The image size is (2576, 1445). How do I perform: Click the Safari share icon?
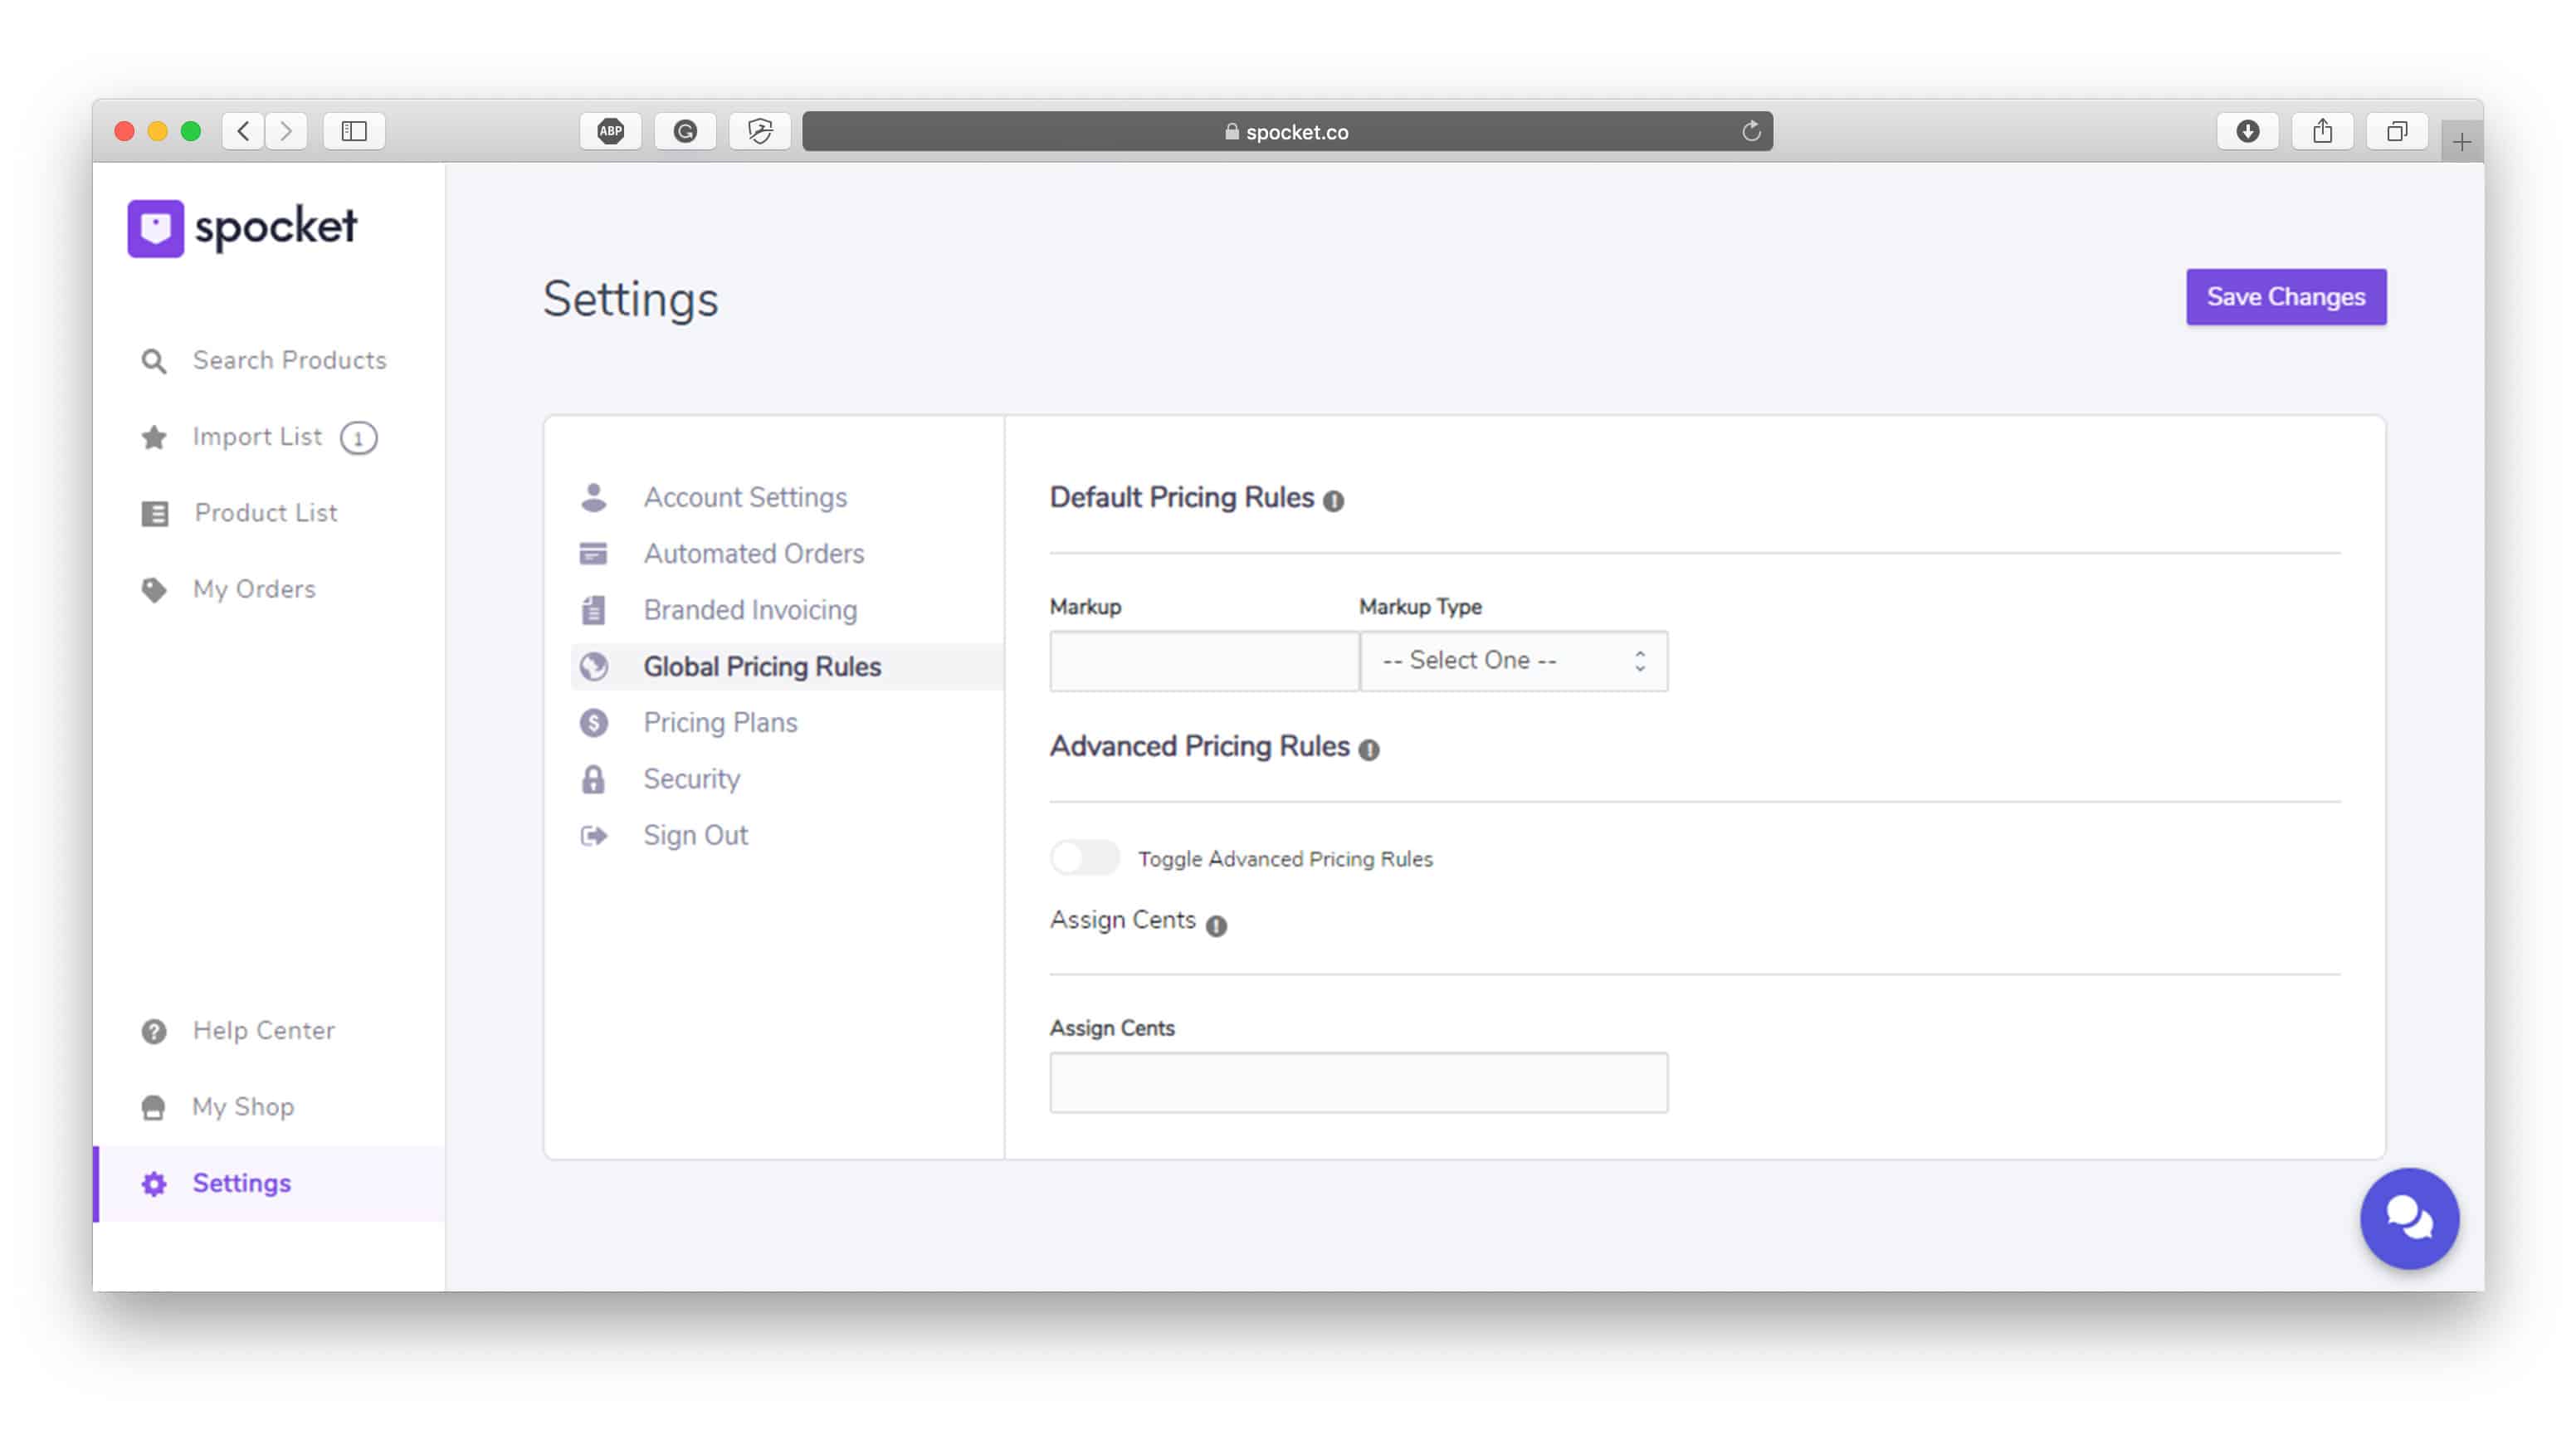click(2322, 131)
